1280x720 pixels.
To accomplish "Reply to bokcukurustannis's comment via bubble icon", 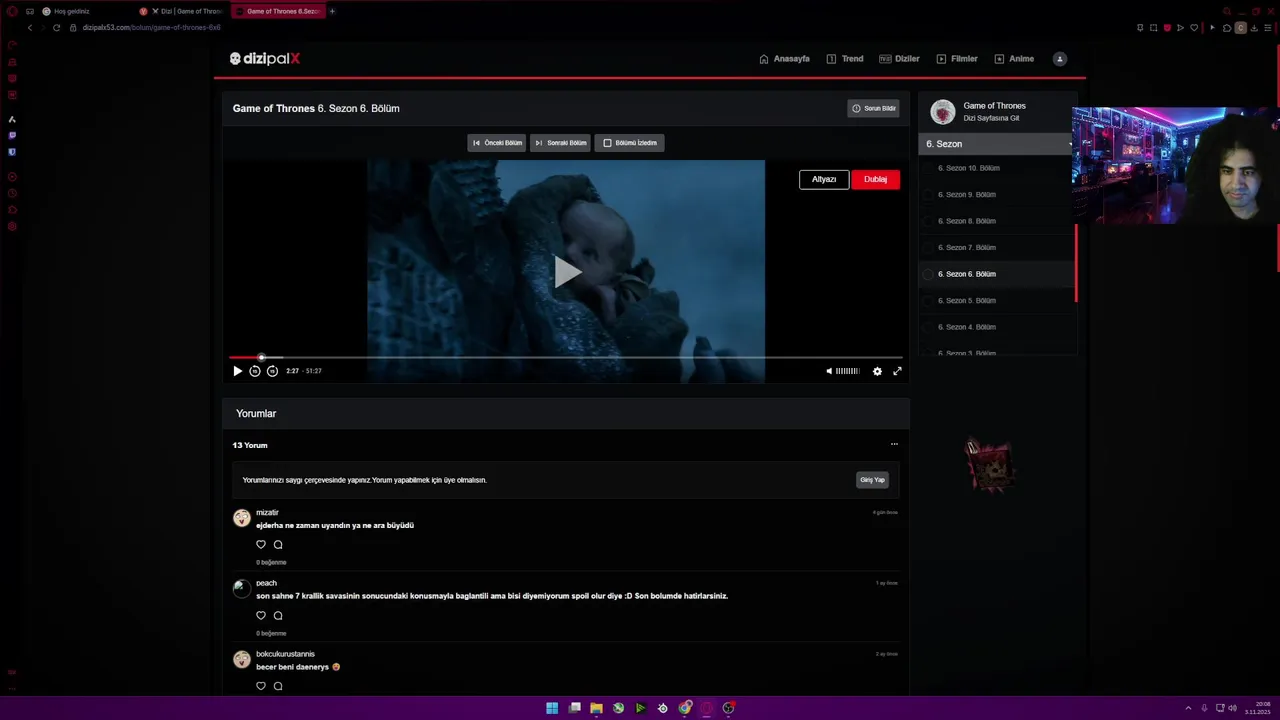I will (x=278, y=686).
